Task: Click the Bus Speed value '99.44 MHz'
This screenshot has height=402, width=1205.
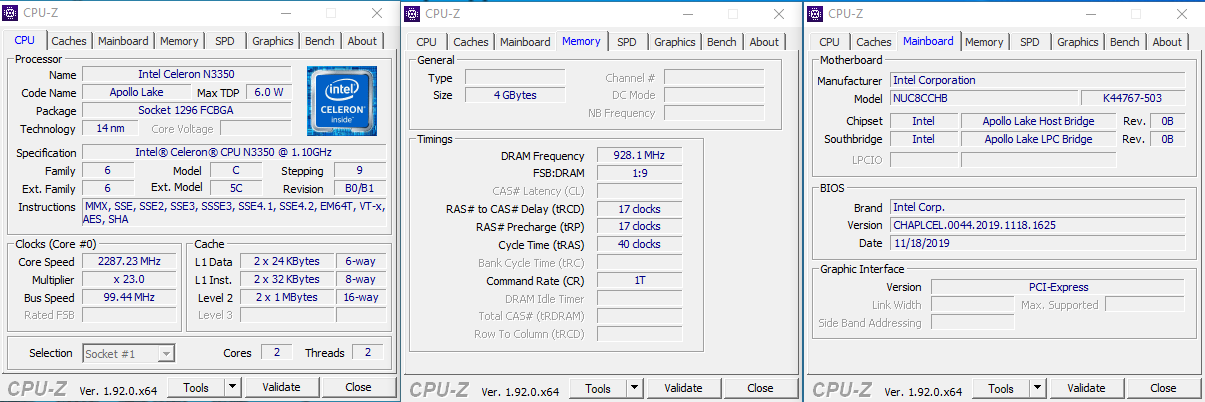Action: click(x=129, y=298)
